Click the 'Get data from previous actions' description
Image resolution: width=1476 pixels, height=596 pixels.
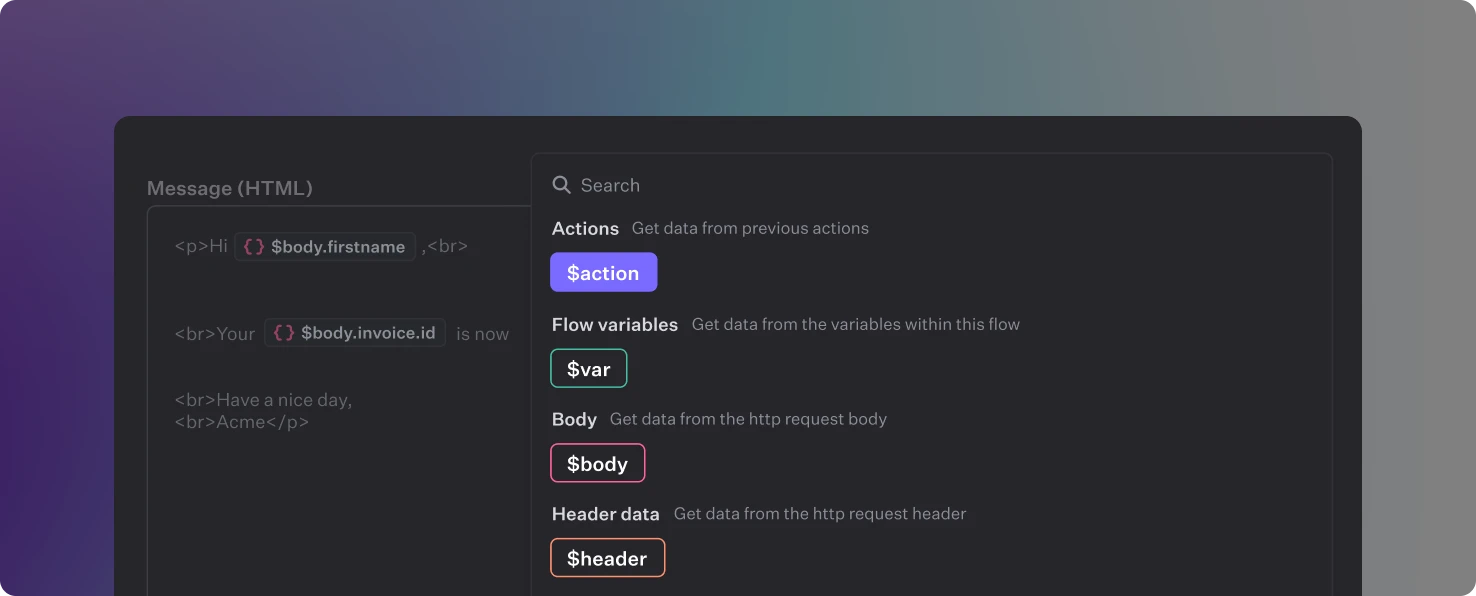point(749,228)
